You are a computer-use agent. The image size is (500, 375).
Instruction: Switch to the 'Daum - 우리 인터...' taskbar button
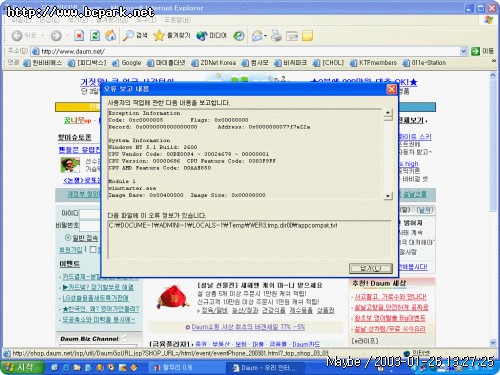264,368
